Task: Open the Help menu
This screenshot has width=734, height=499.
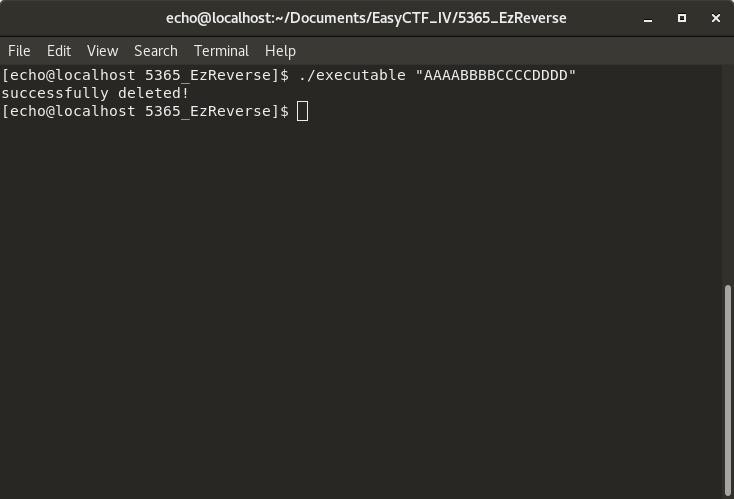Action: coord(280,51)
